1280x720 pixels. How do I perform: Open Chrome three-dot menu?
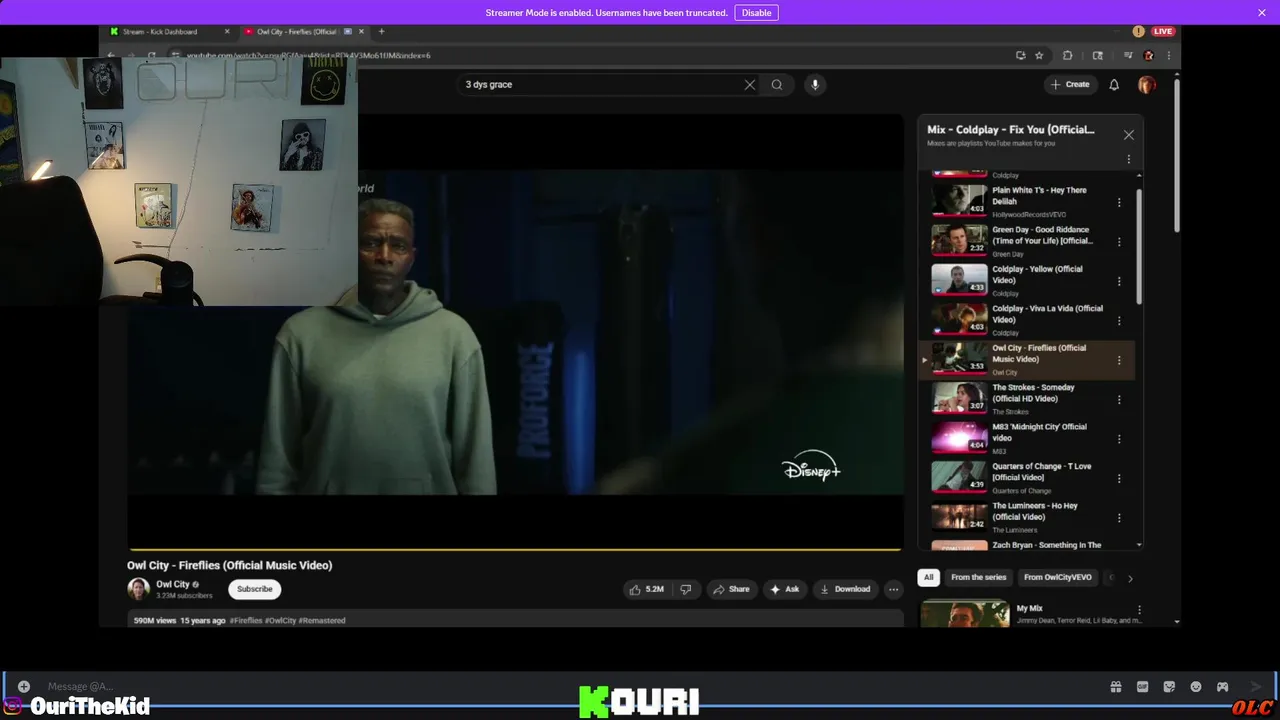coord(1168,55)
